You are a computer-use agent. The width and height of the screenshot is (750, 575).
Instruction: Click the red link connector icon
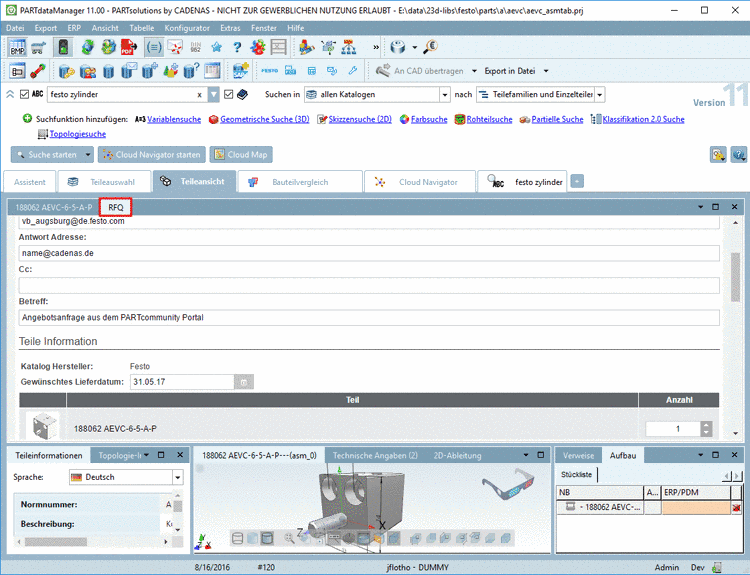click(38, 71)
